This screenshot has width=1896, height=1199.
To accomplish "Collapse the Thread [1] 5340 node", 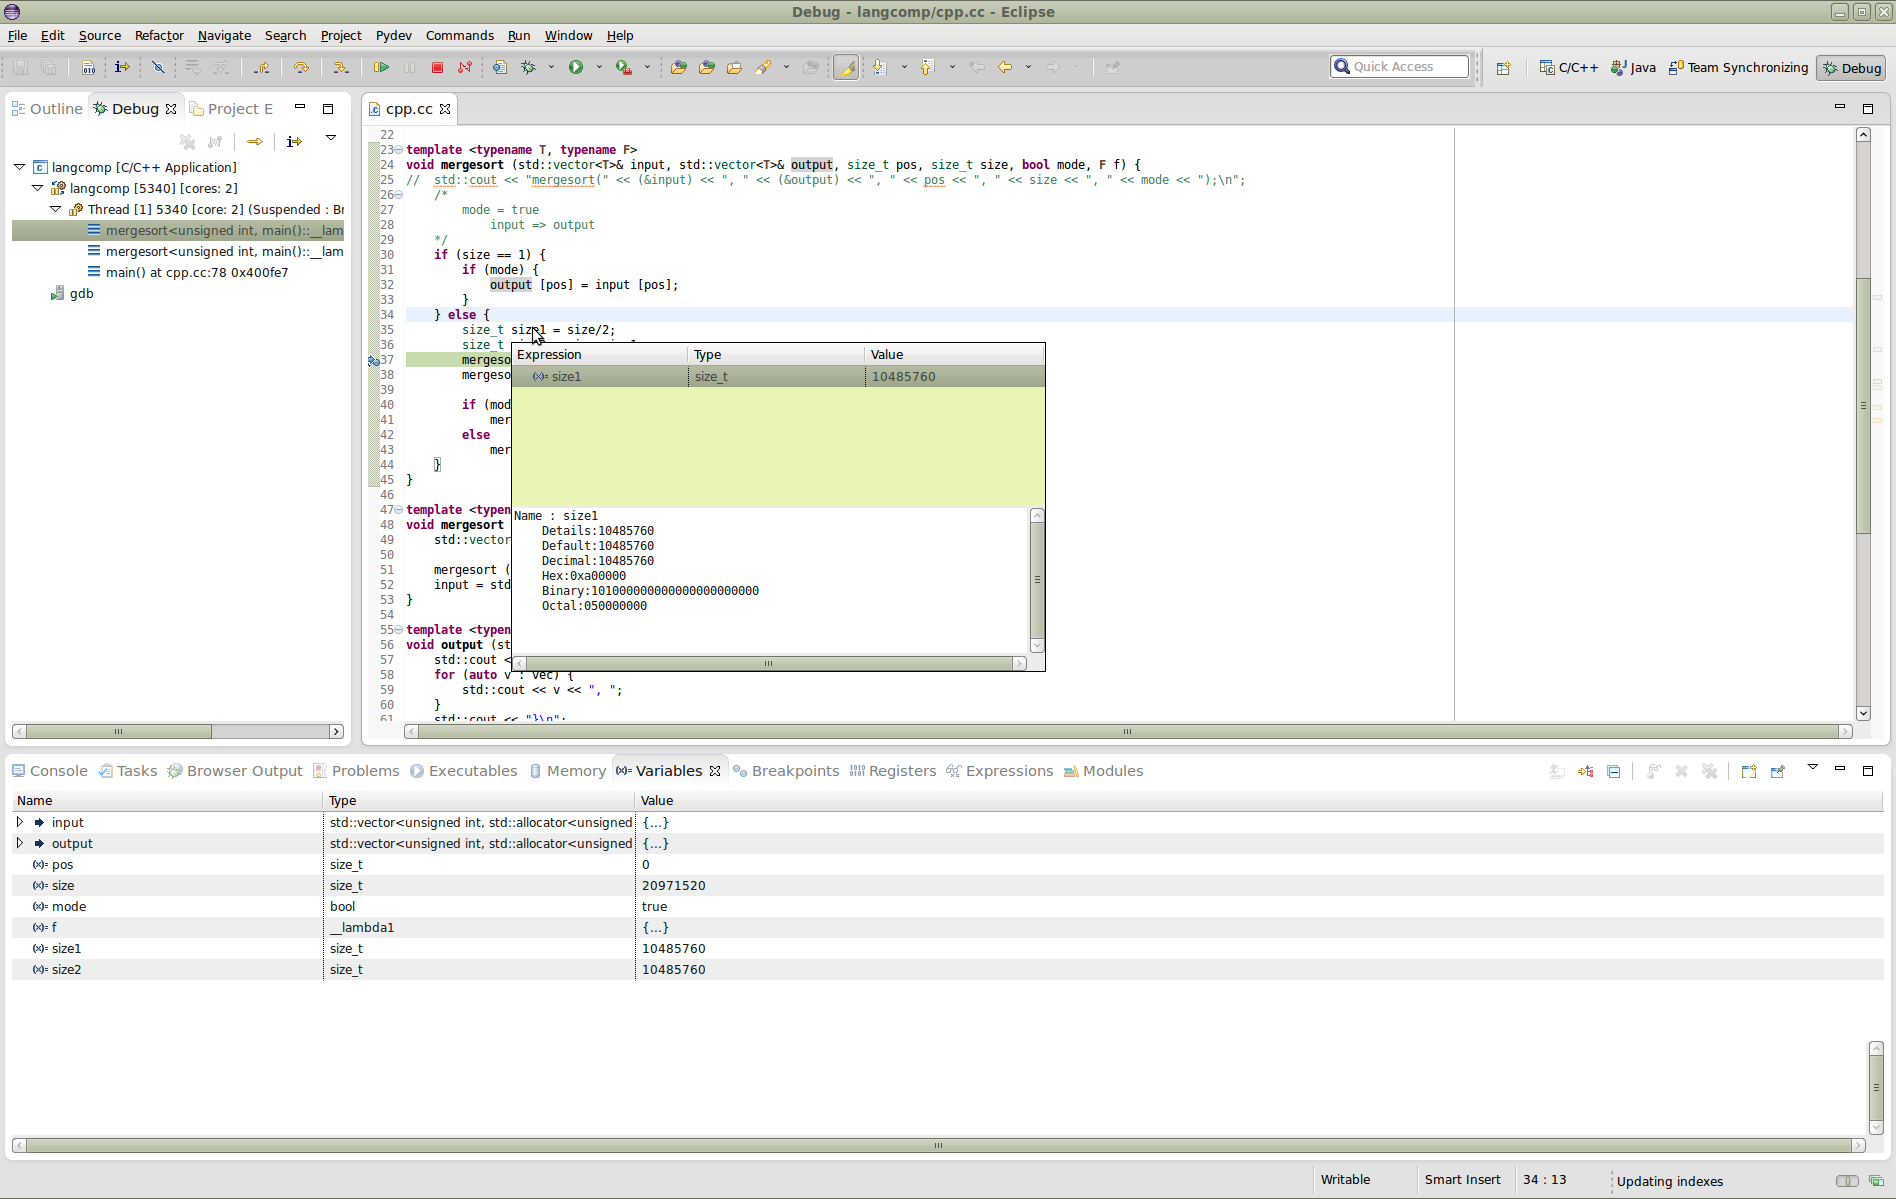I will click(56, 209).
